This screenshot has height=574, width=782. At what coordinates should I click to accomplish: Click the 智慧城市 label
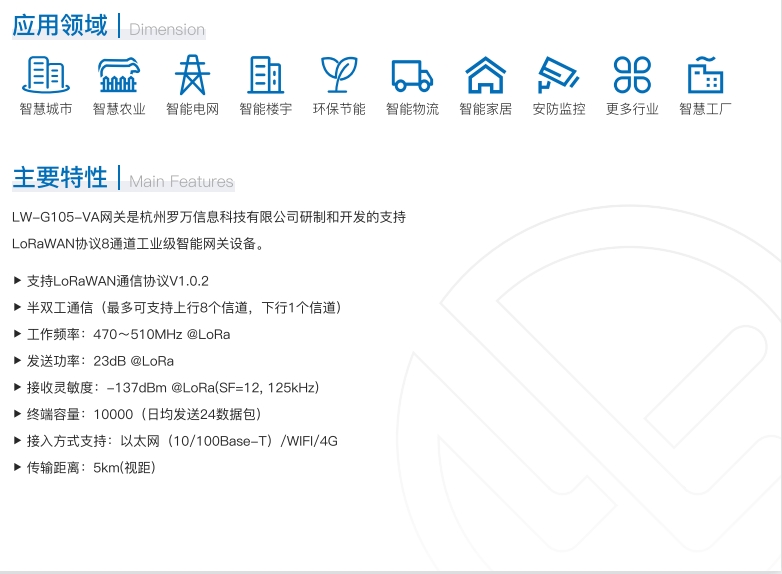[x=46, y=109]
